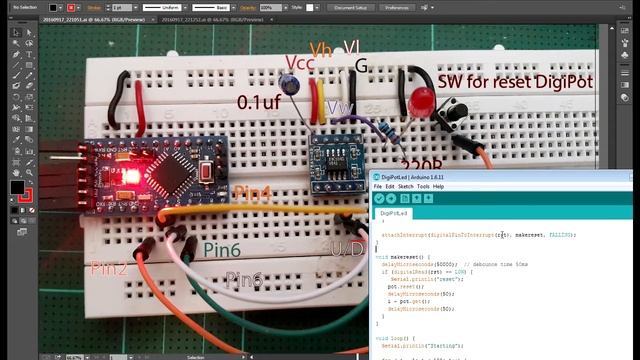The width and height of the screenshot is (640, 360).
Task: Select the Perspective Grid tool
Action: pos(29,118)
